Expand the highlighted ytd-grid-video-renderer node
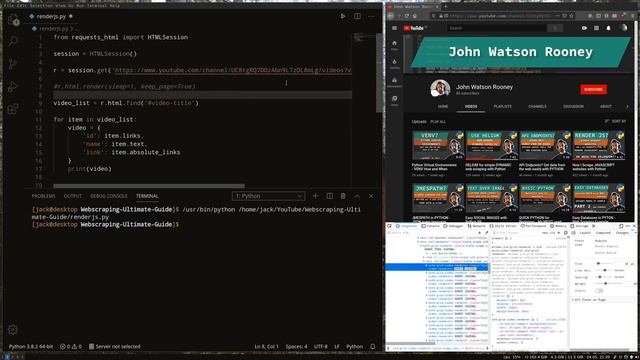 [x=426, y=266]
